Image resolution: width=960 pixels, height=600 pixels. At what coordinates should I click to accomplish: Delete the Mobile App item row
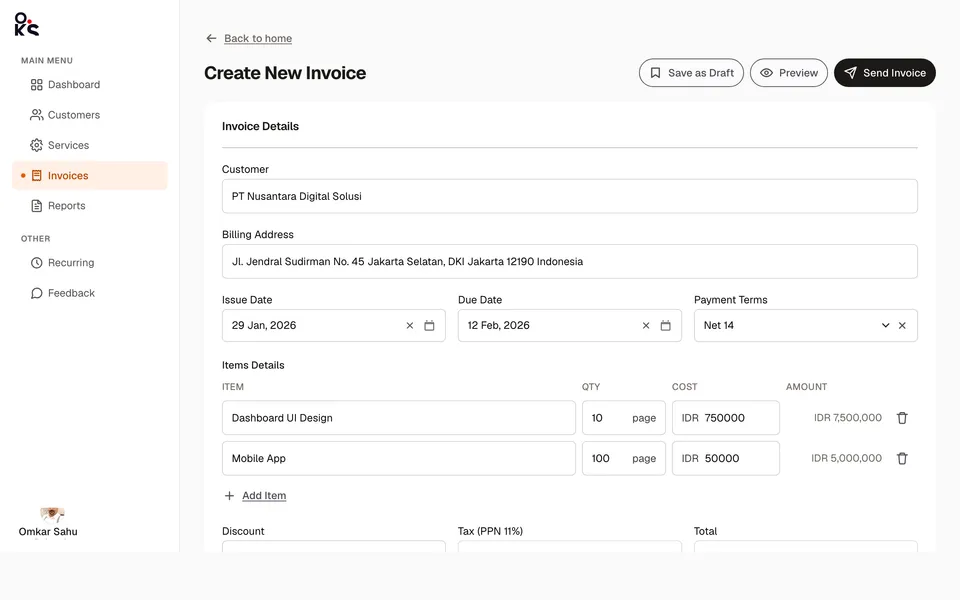click(x=902, y=459)
